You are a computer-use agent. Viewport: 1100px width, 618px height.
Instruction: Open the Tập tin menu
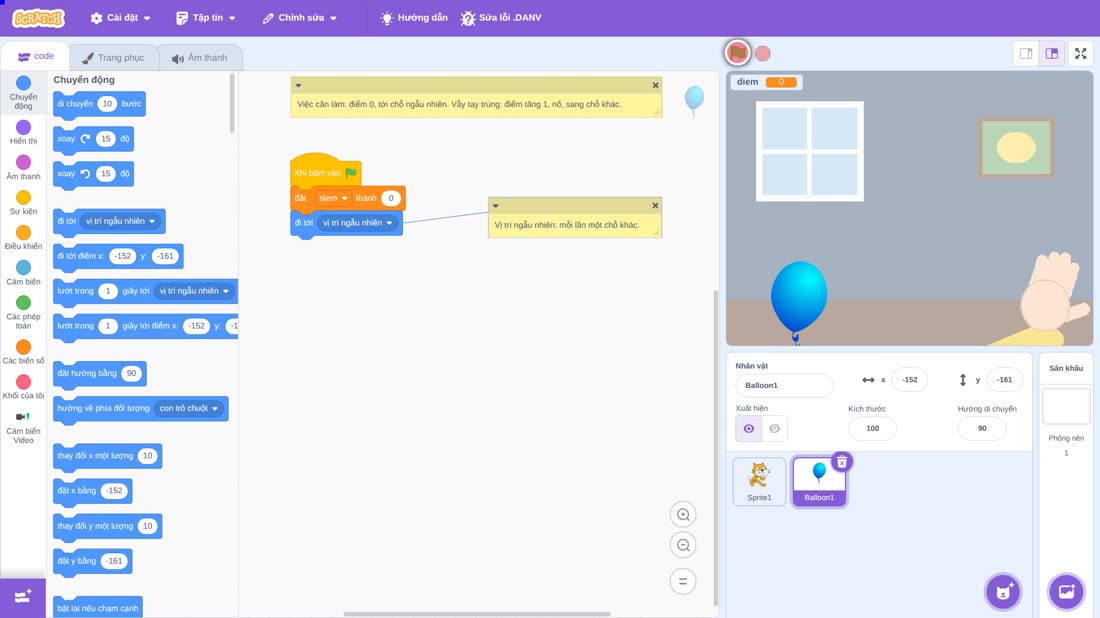tap(206, 18)
